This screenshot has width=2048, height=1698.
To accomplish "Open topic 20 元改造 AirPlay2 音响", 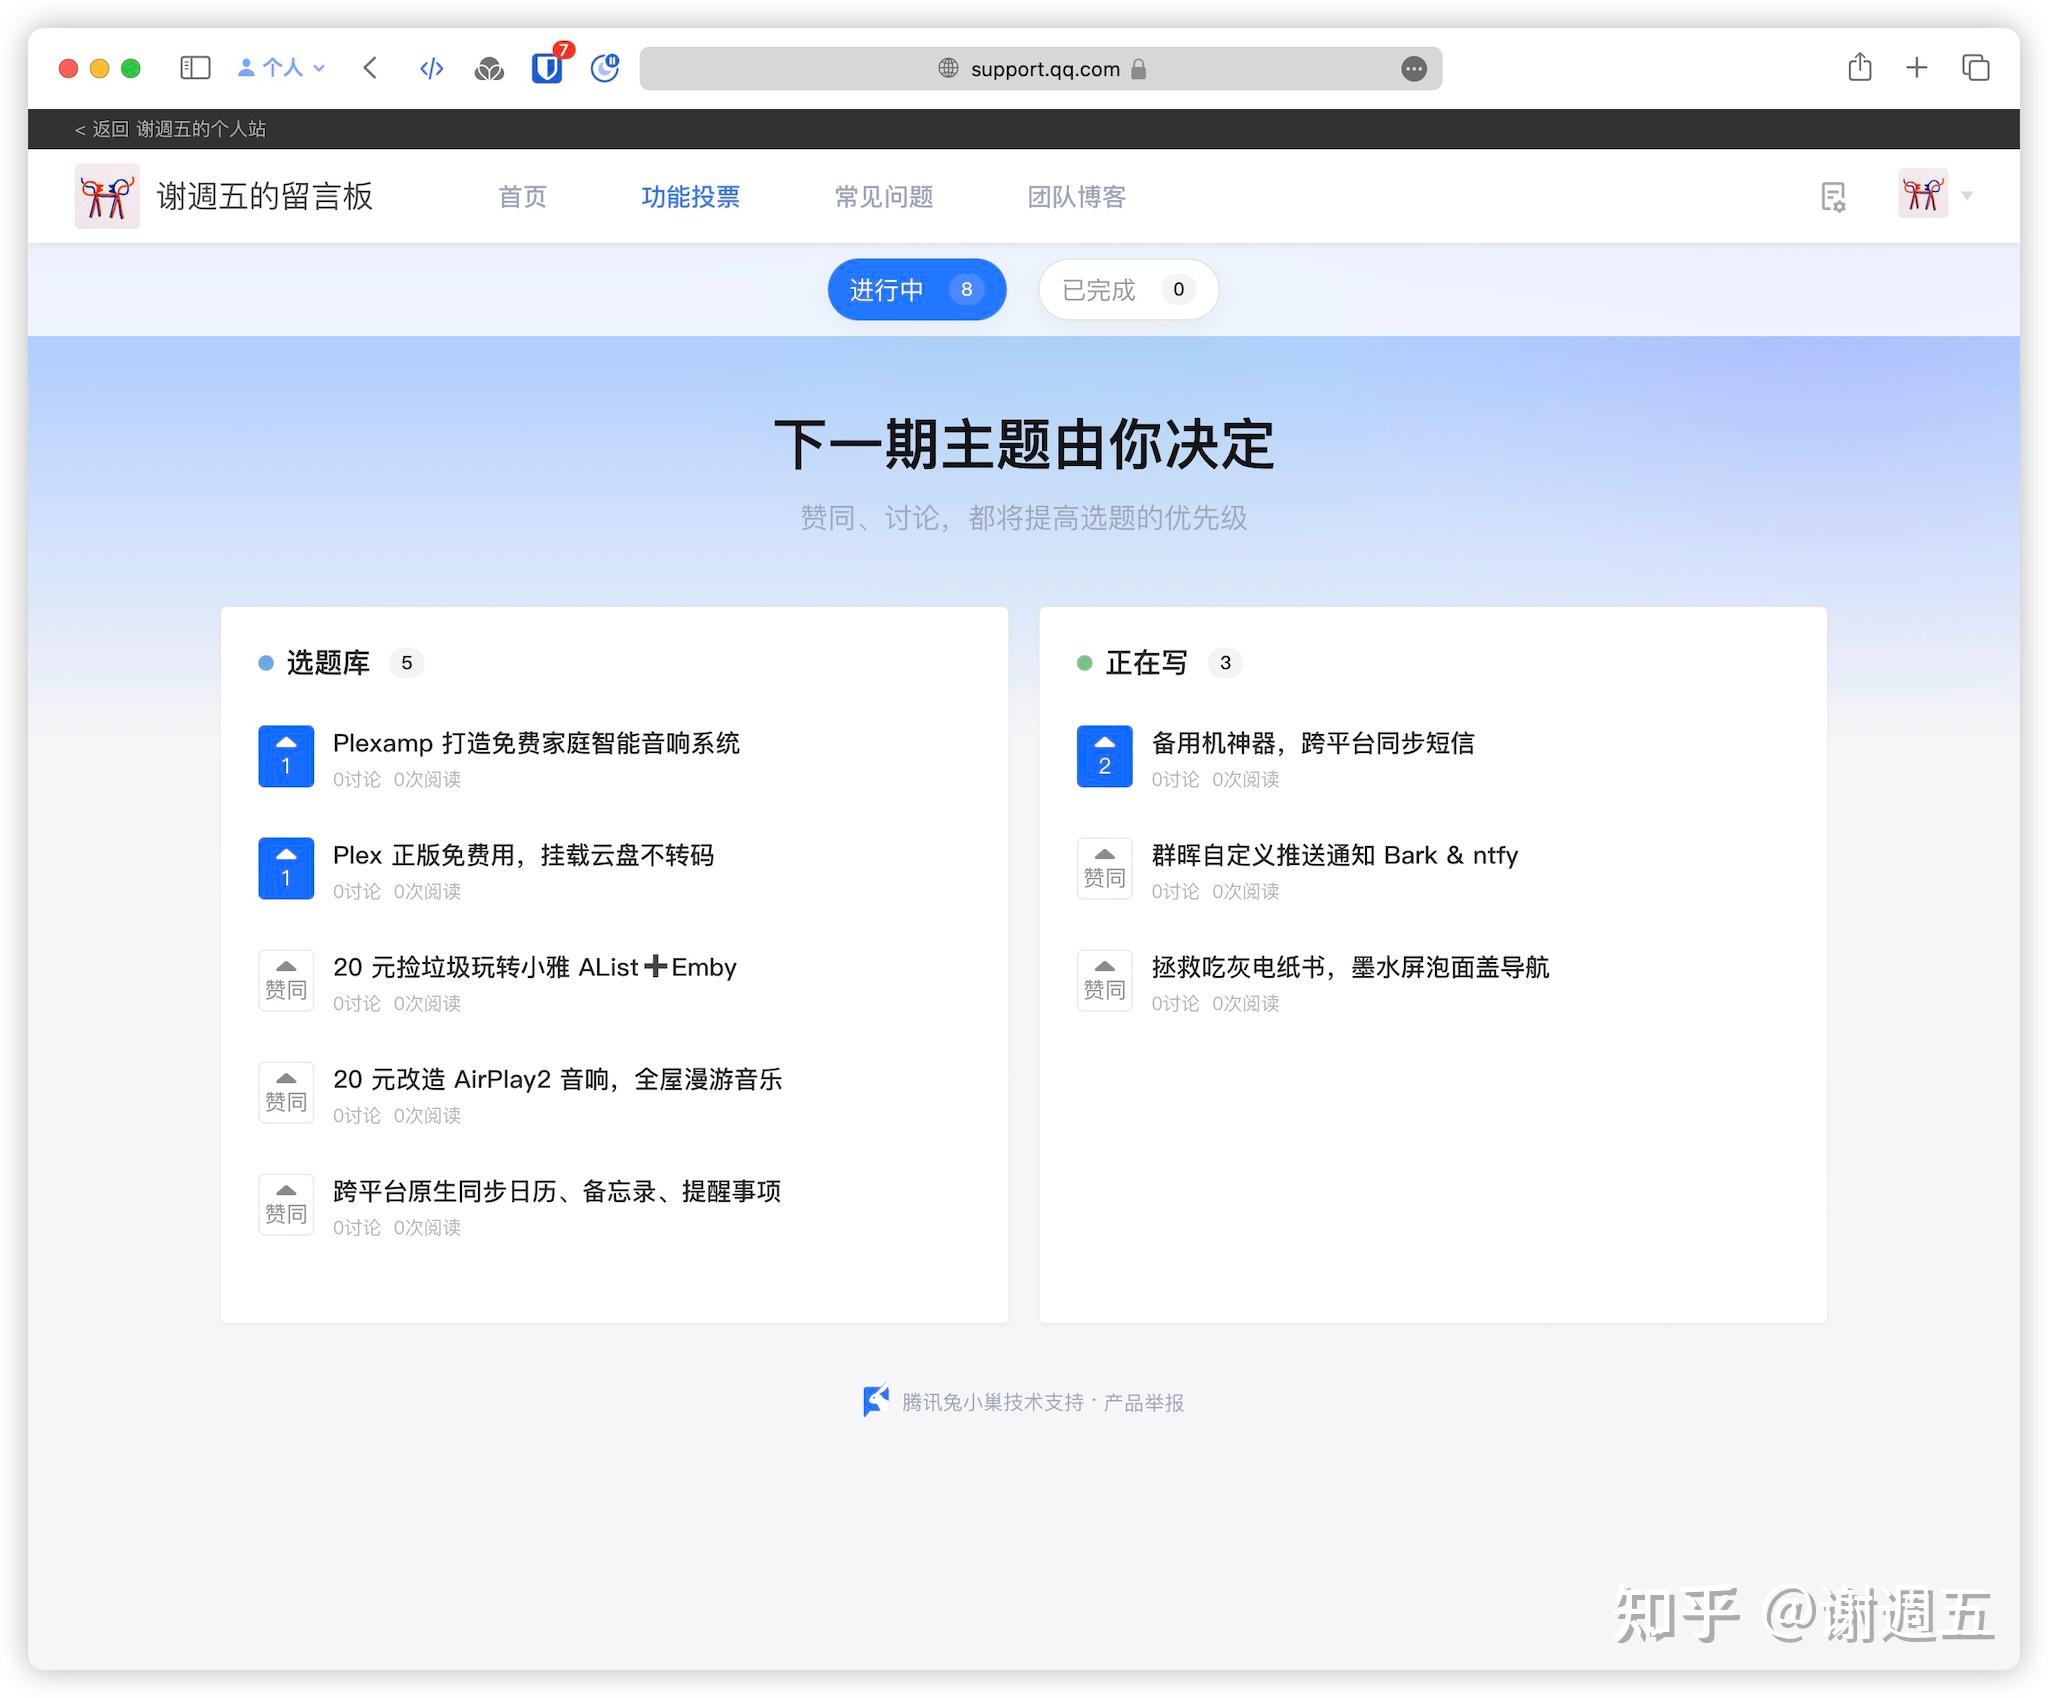I will [x=557, y=1079].
